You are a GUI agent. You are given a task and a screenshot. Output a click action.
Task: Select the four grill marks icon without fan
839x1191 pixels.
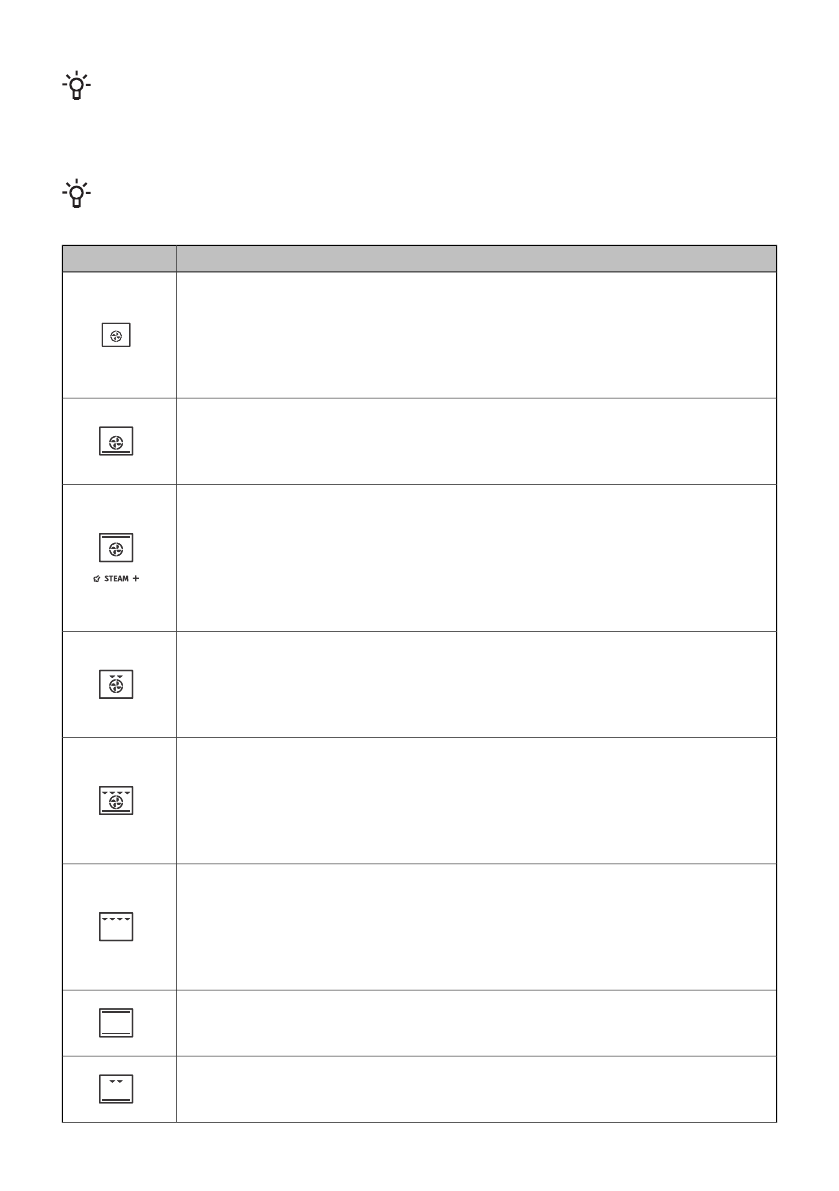[117, 926]
